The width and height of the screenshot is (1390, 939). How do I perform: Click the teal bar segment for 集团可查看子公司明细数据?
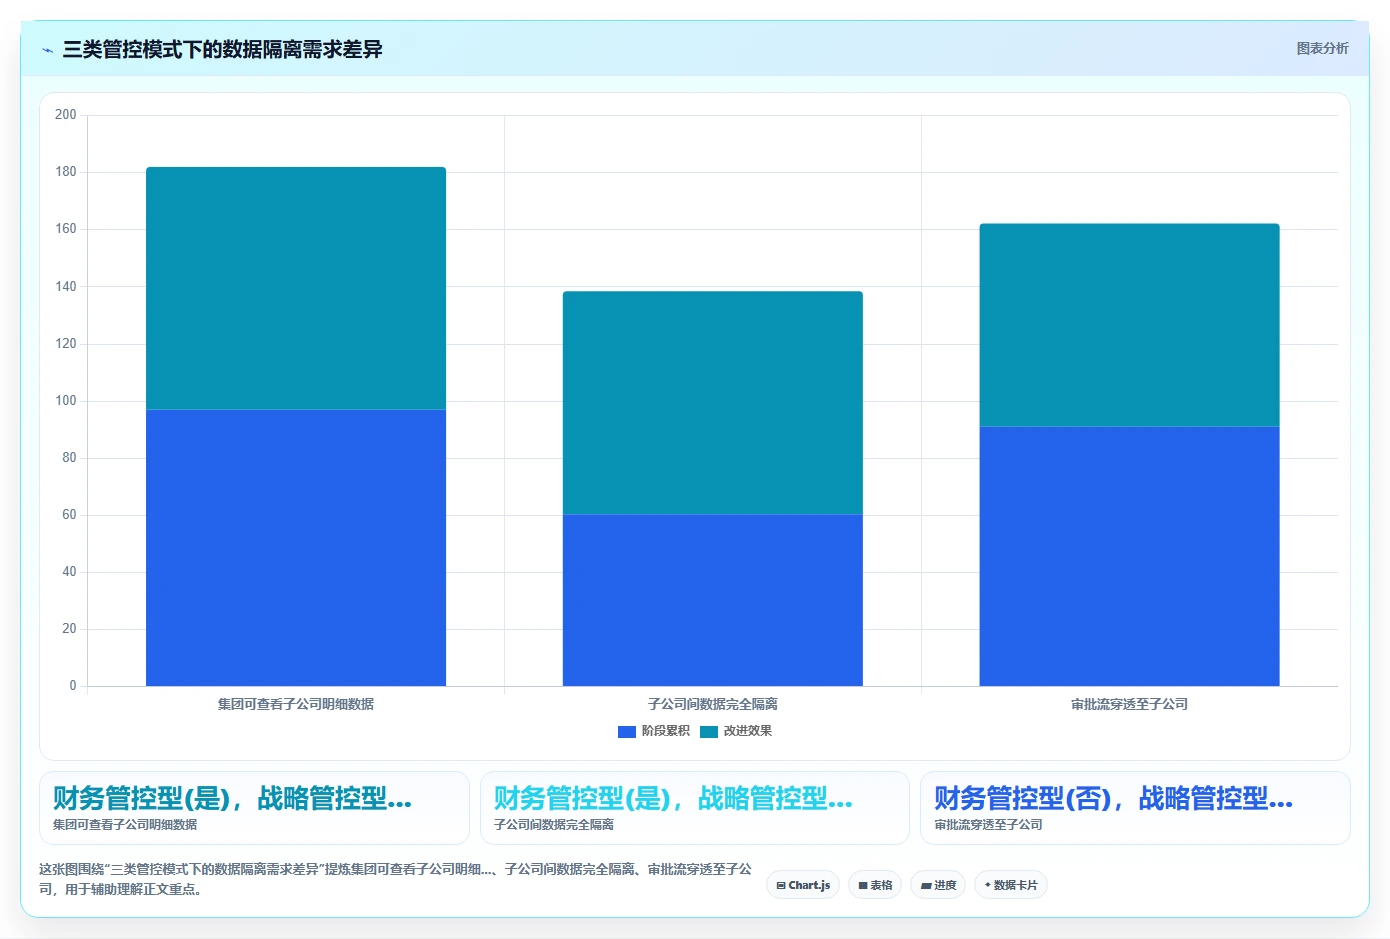[x=296, y=288]
